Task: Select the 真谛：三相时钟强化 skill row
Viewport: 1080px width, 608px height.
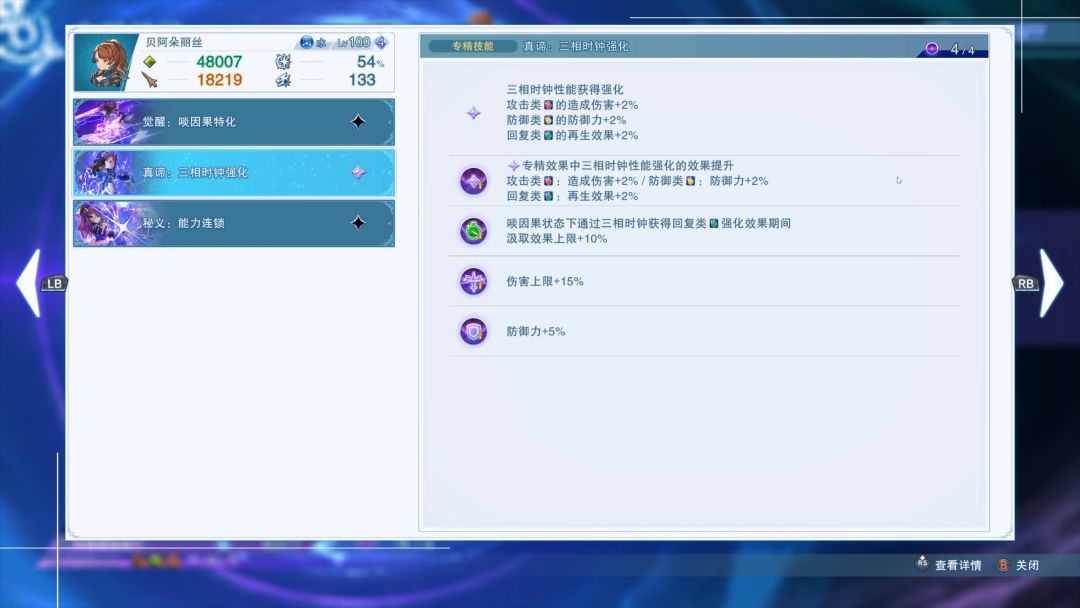Action: (x=234, y=172)
